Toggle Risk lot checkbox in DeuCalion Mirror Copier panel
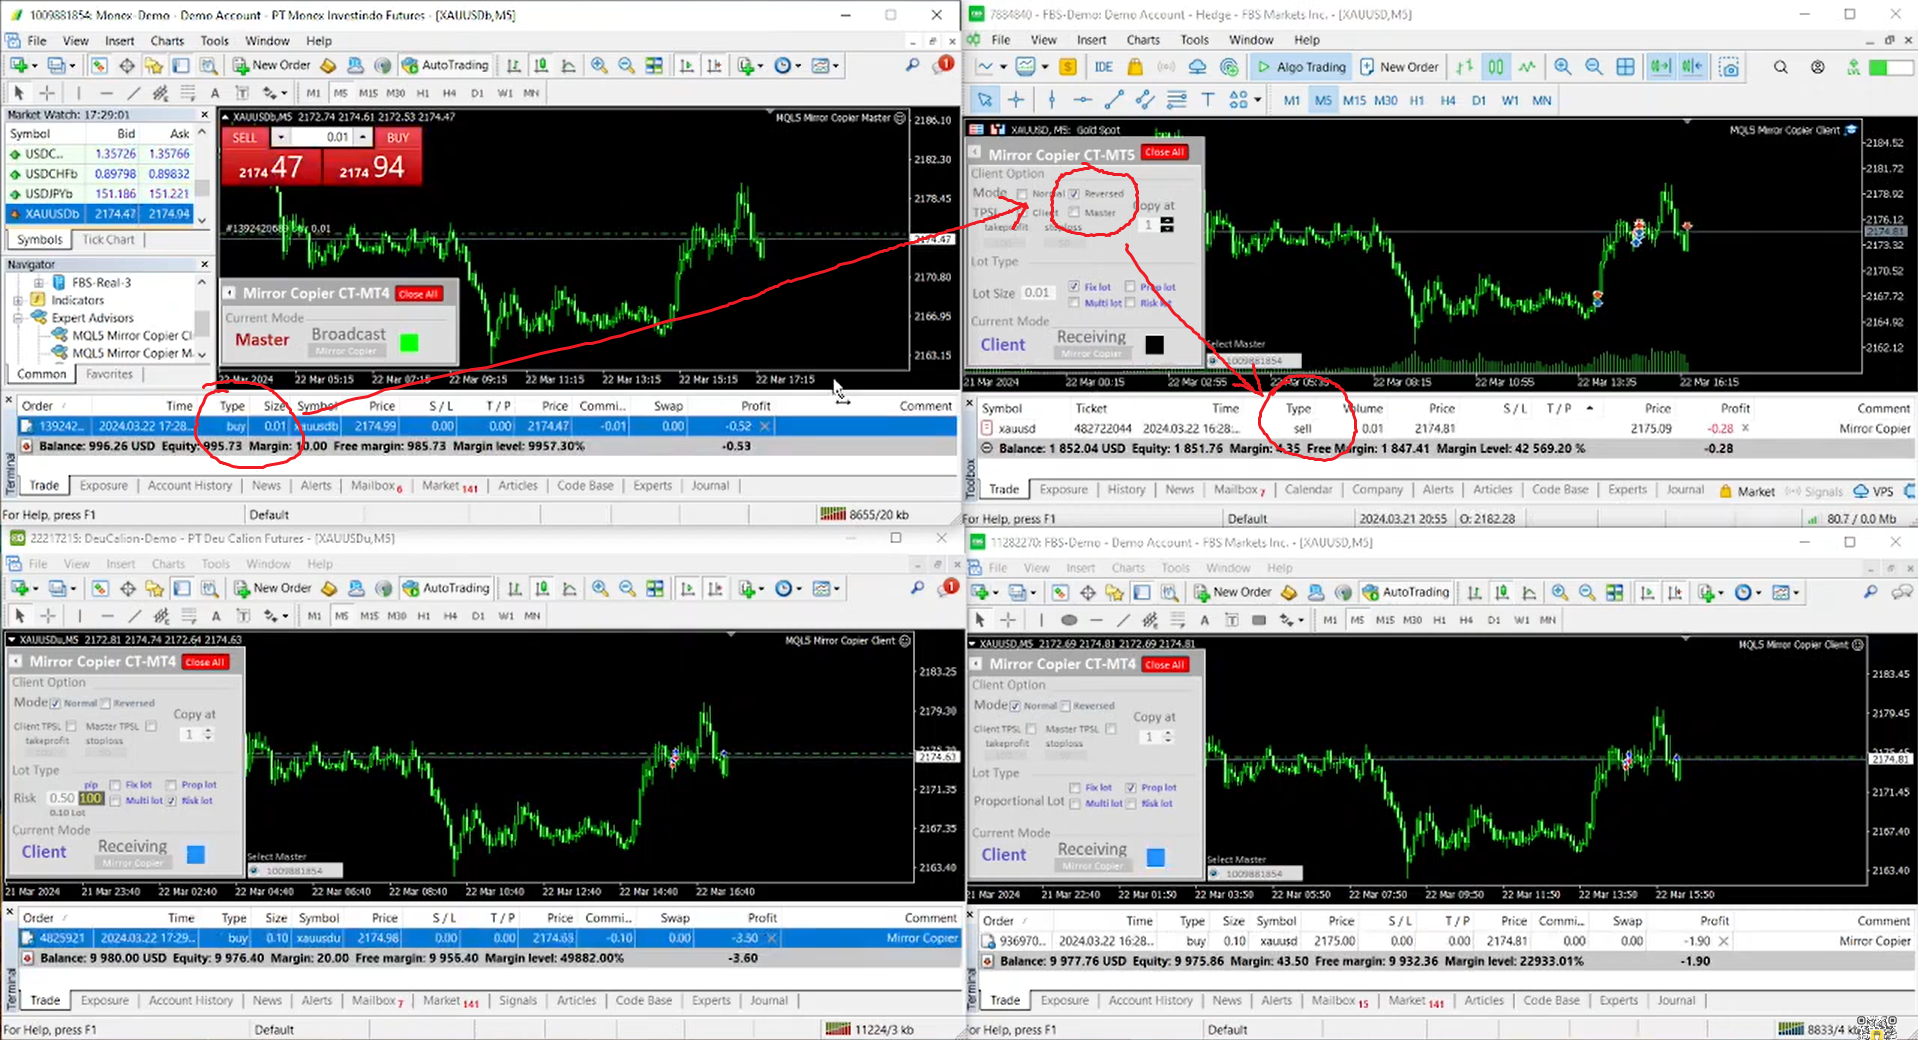Viewport: 1918px width, 1040px height. [172, 801]
